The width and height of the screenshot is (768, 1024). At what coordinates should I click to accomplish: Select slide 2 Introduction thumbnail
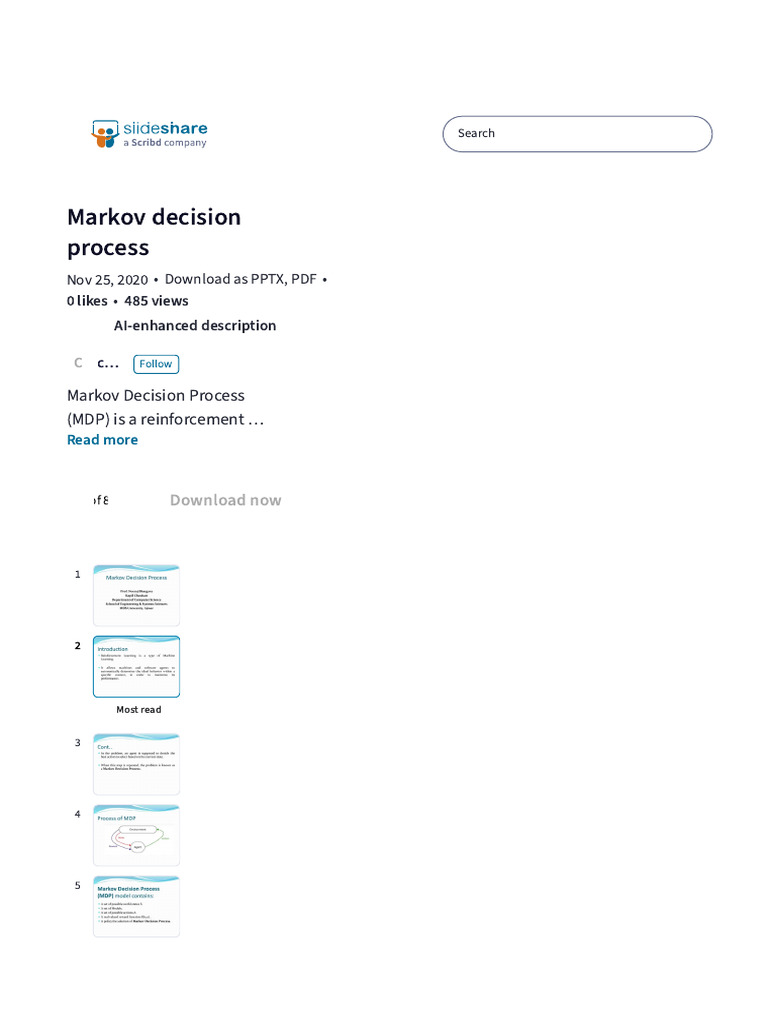tap(136, 666)
